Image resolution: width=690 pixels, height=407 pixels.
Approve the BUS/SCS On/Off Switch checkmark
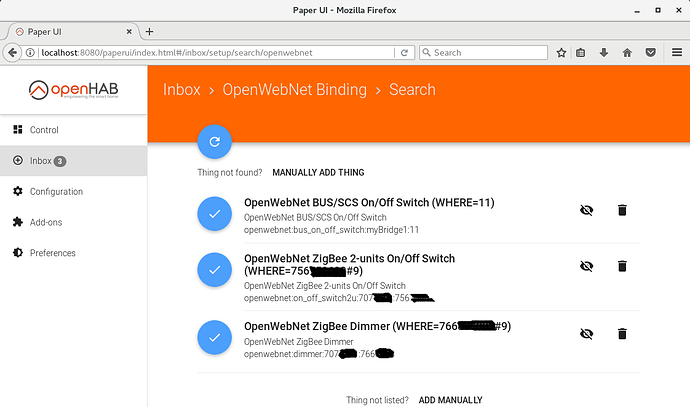[214, 214]
